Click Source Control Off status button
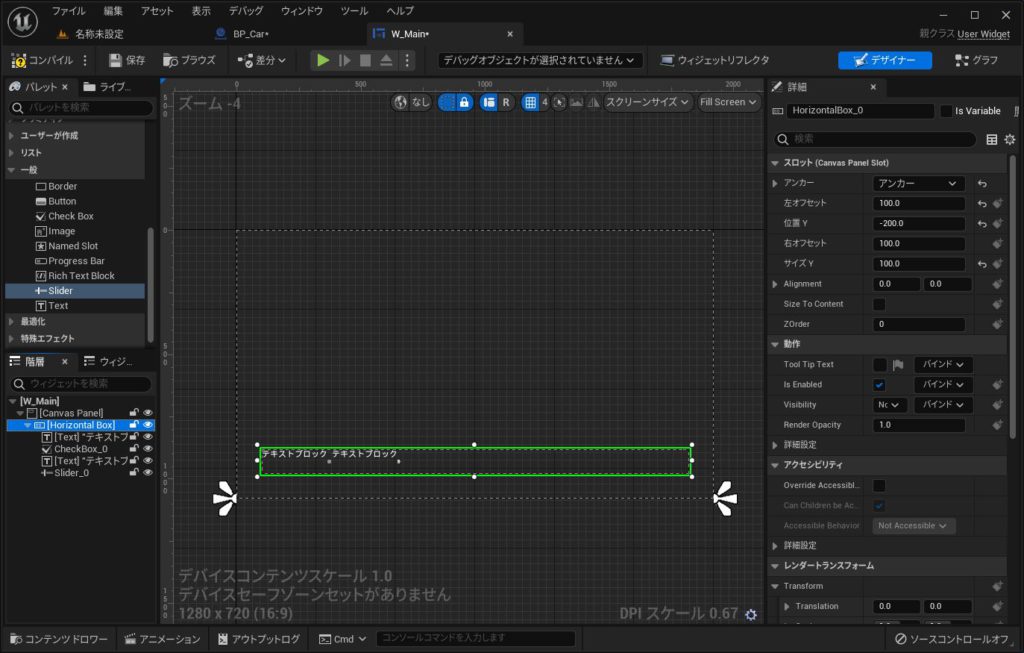The width and height of the screenshot is (1024, 653). pyautogui.click(x=952, y=639)
